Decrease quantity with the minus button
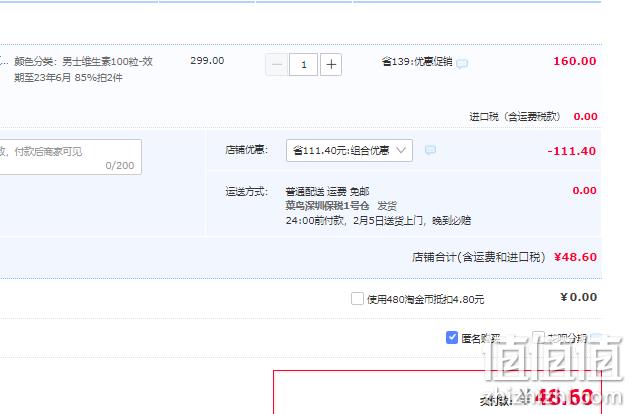 (x=277, y=64)
